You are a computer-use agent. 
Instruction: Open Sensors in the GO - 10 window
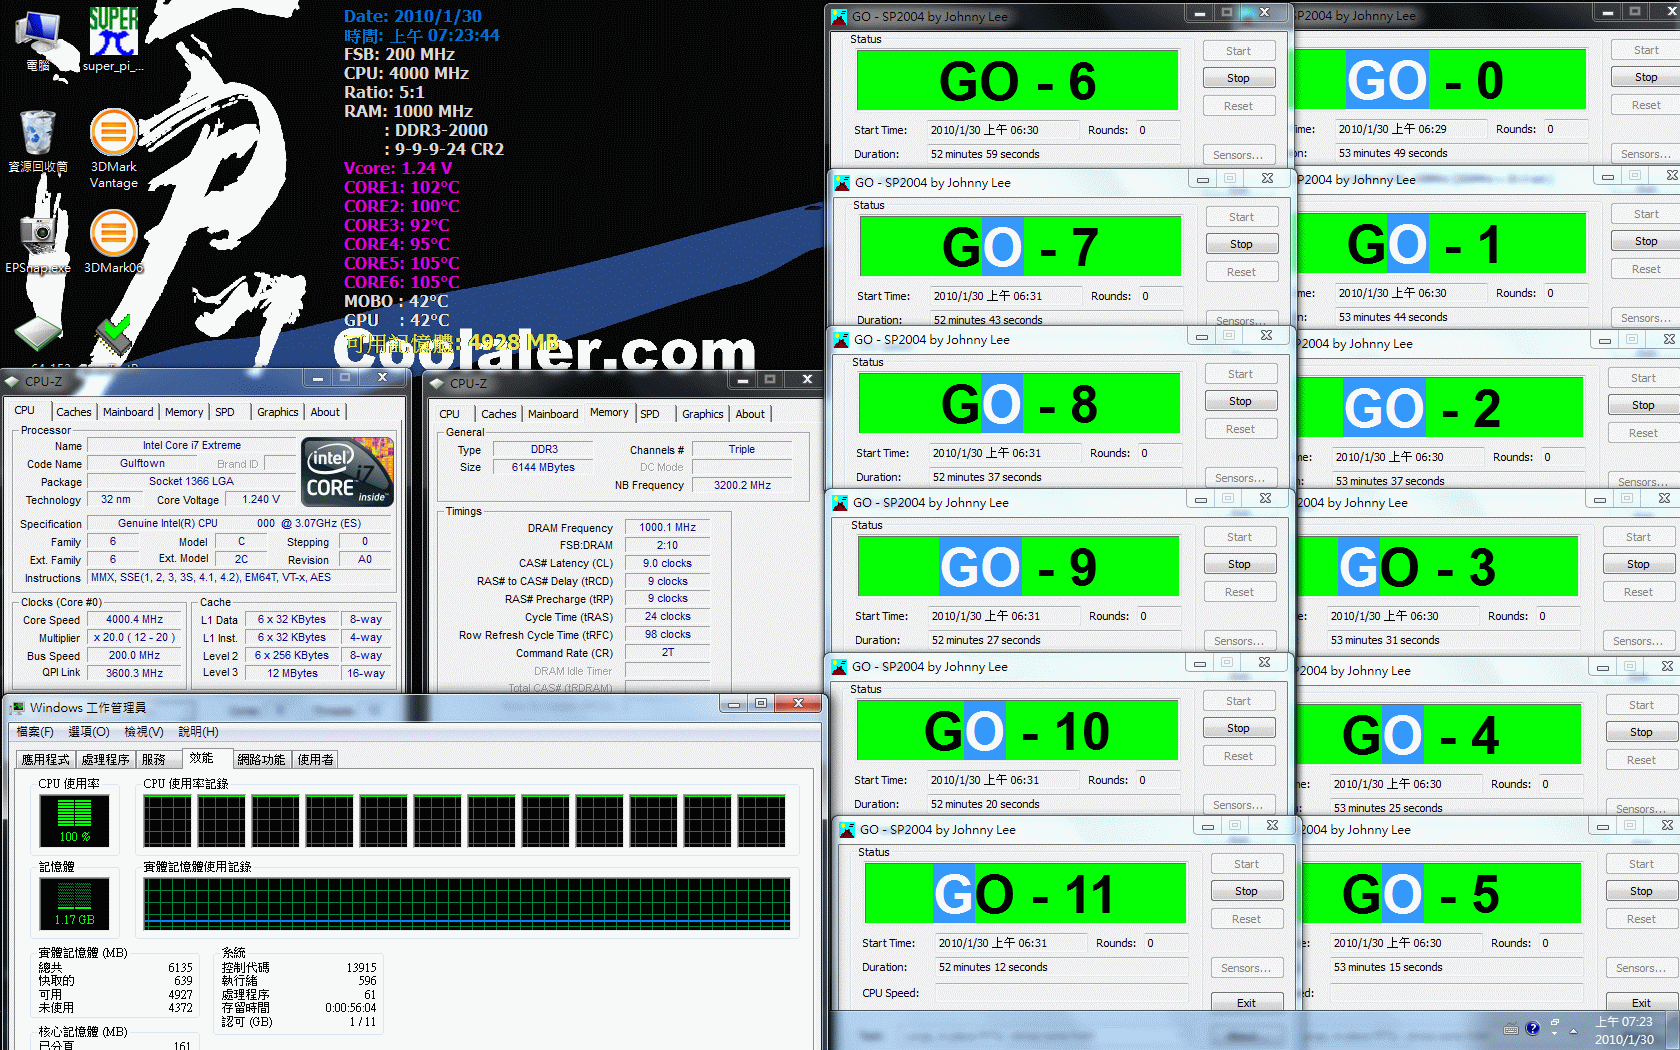(x=1238, y=805)
